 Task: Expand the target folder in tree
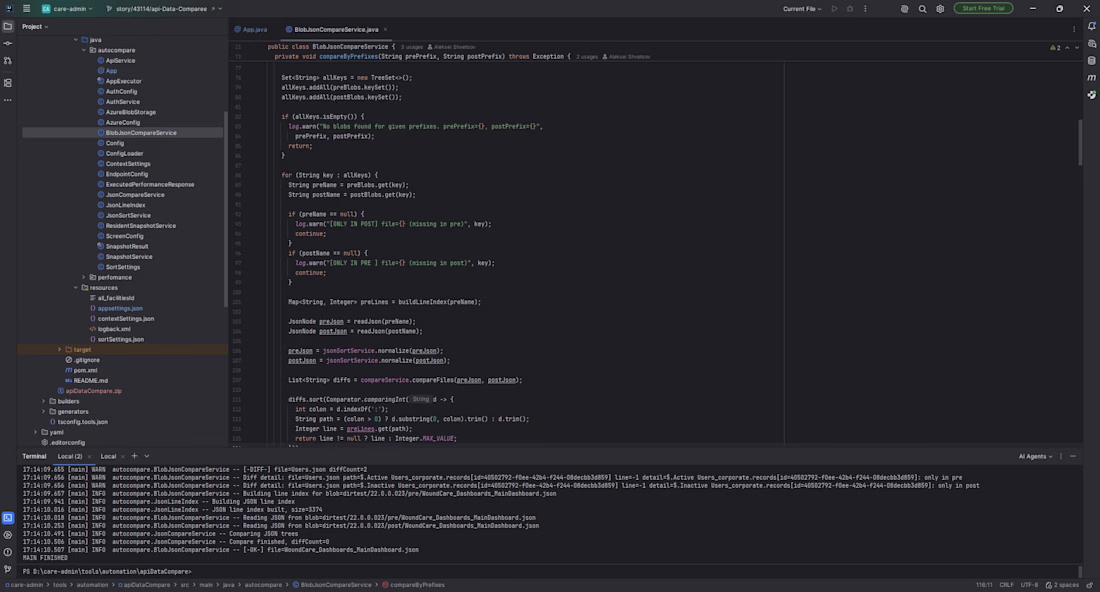click(60, 349)
